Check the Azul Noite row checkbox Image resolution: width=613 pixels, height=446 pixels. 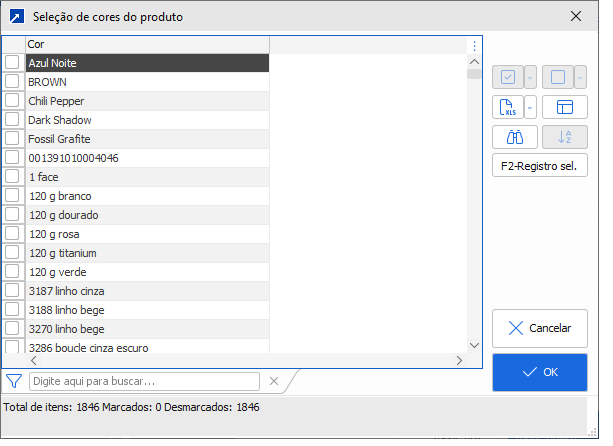pyautogui.click(x=12, y=63)
